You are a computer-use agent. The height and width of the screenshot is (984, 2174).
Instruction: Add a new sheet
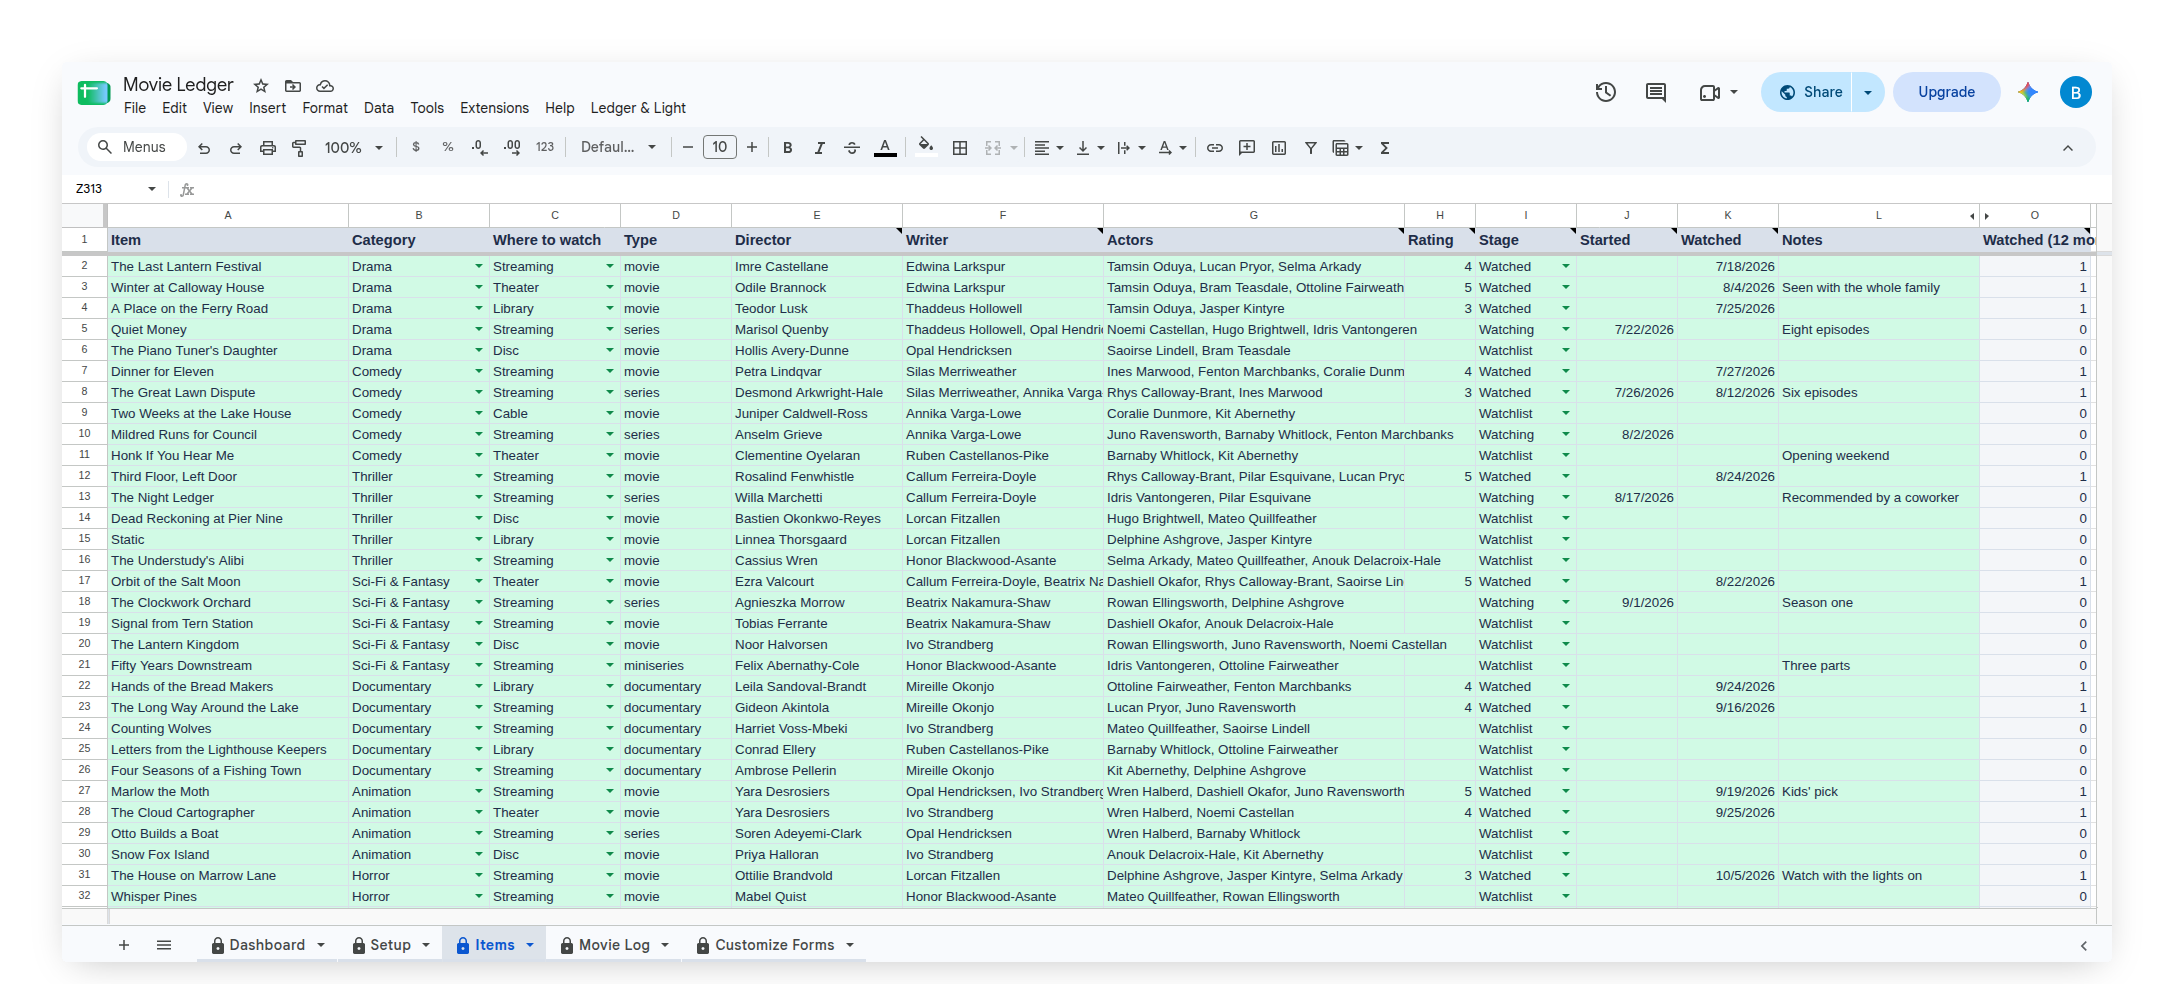(124, 945)
